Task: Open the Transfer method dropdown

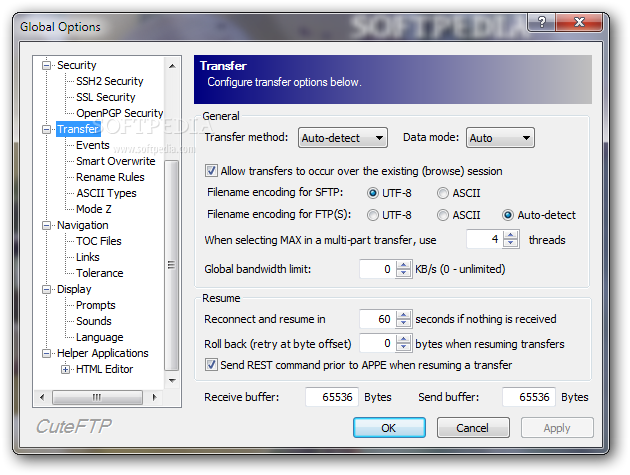Action: click(x=343, y=138)
